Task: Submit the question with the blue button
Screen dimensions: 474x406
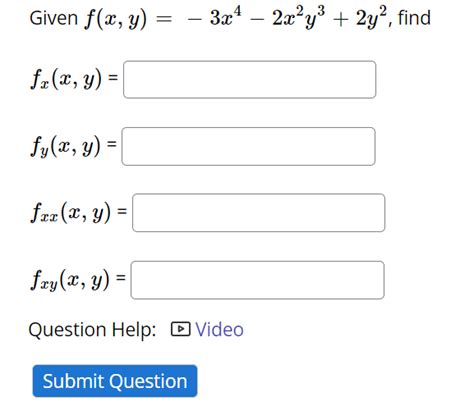Action: [115, 381]
